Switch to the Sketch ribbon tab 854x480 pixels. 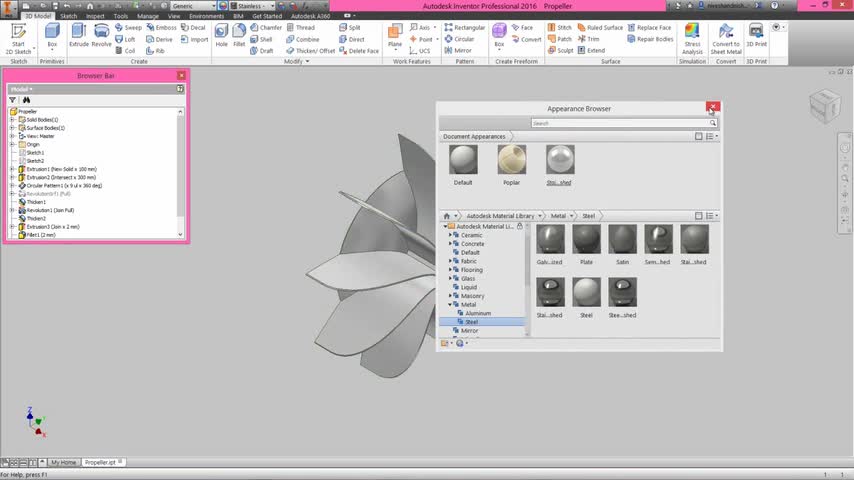click(x=69, y=16)
